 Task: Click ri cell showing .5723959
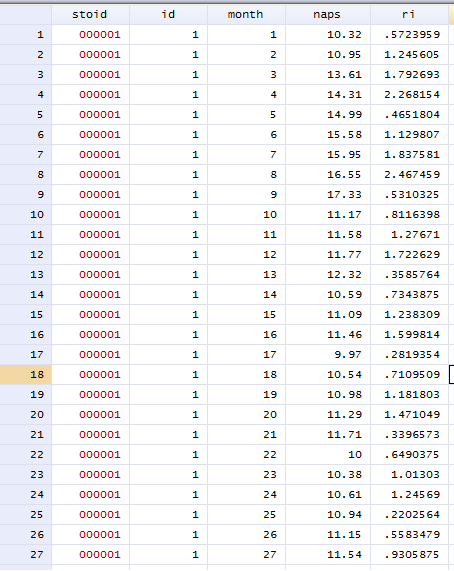coord(409,35)
